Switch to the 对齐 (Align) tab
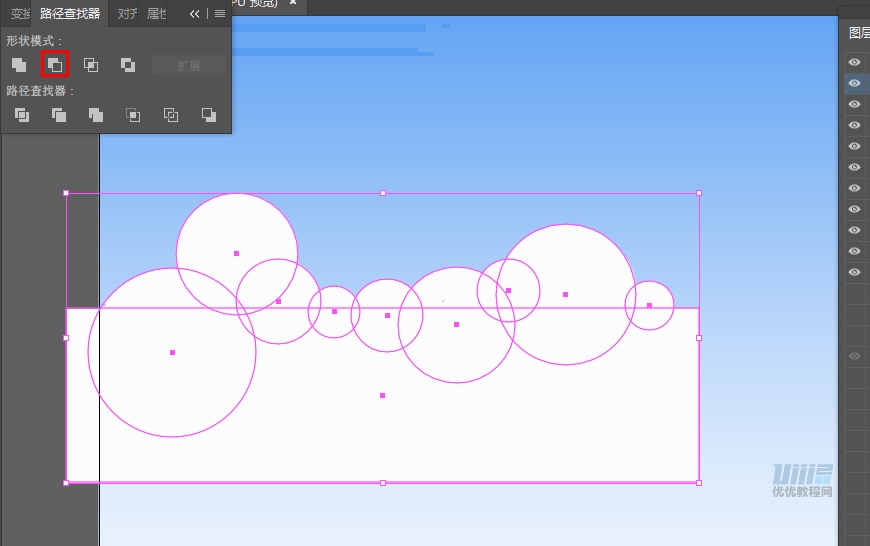Viewport: 870px width, 546px height. 126,14
